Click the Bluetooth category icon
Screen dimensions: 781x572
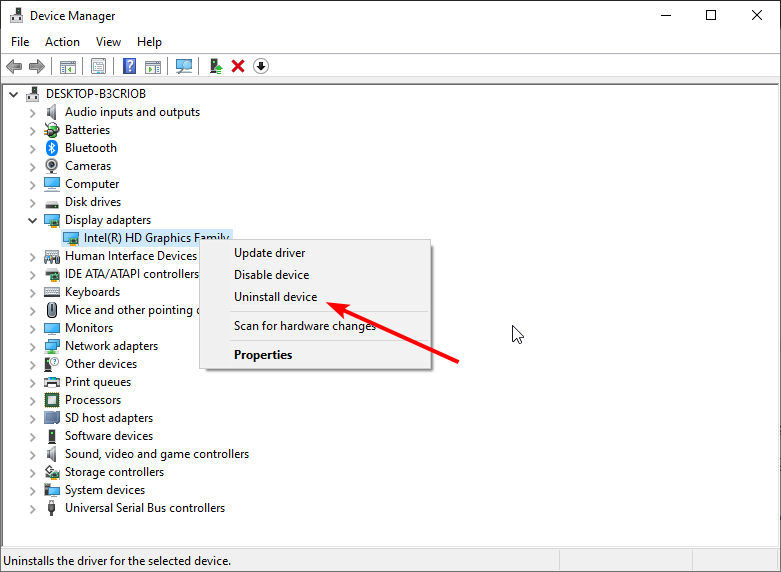point(52,148)
